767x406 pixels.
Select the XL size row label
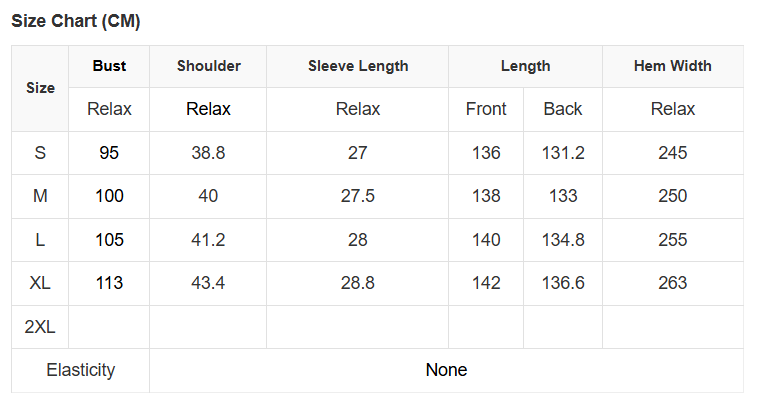(40, 283)
